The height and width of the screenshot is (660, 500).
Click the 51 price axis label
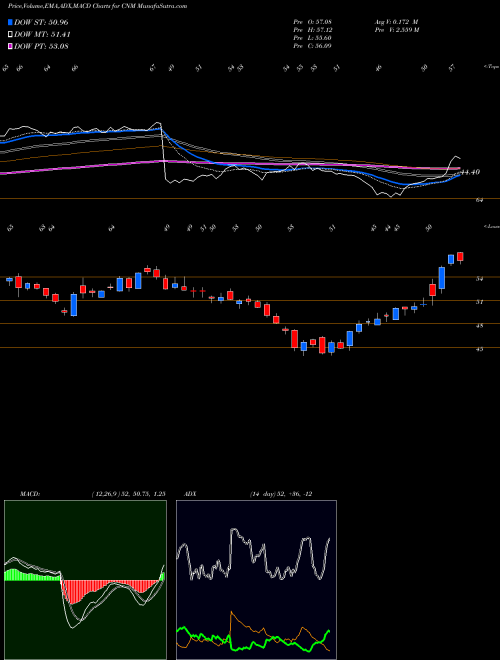pos(480,302)
